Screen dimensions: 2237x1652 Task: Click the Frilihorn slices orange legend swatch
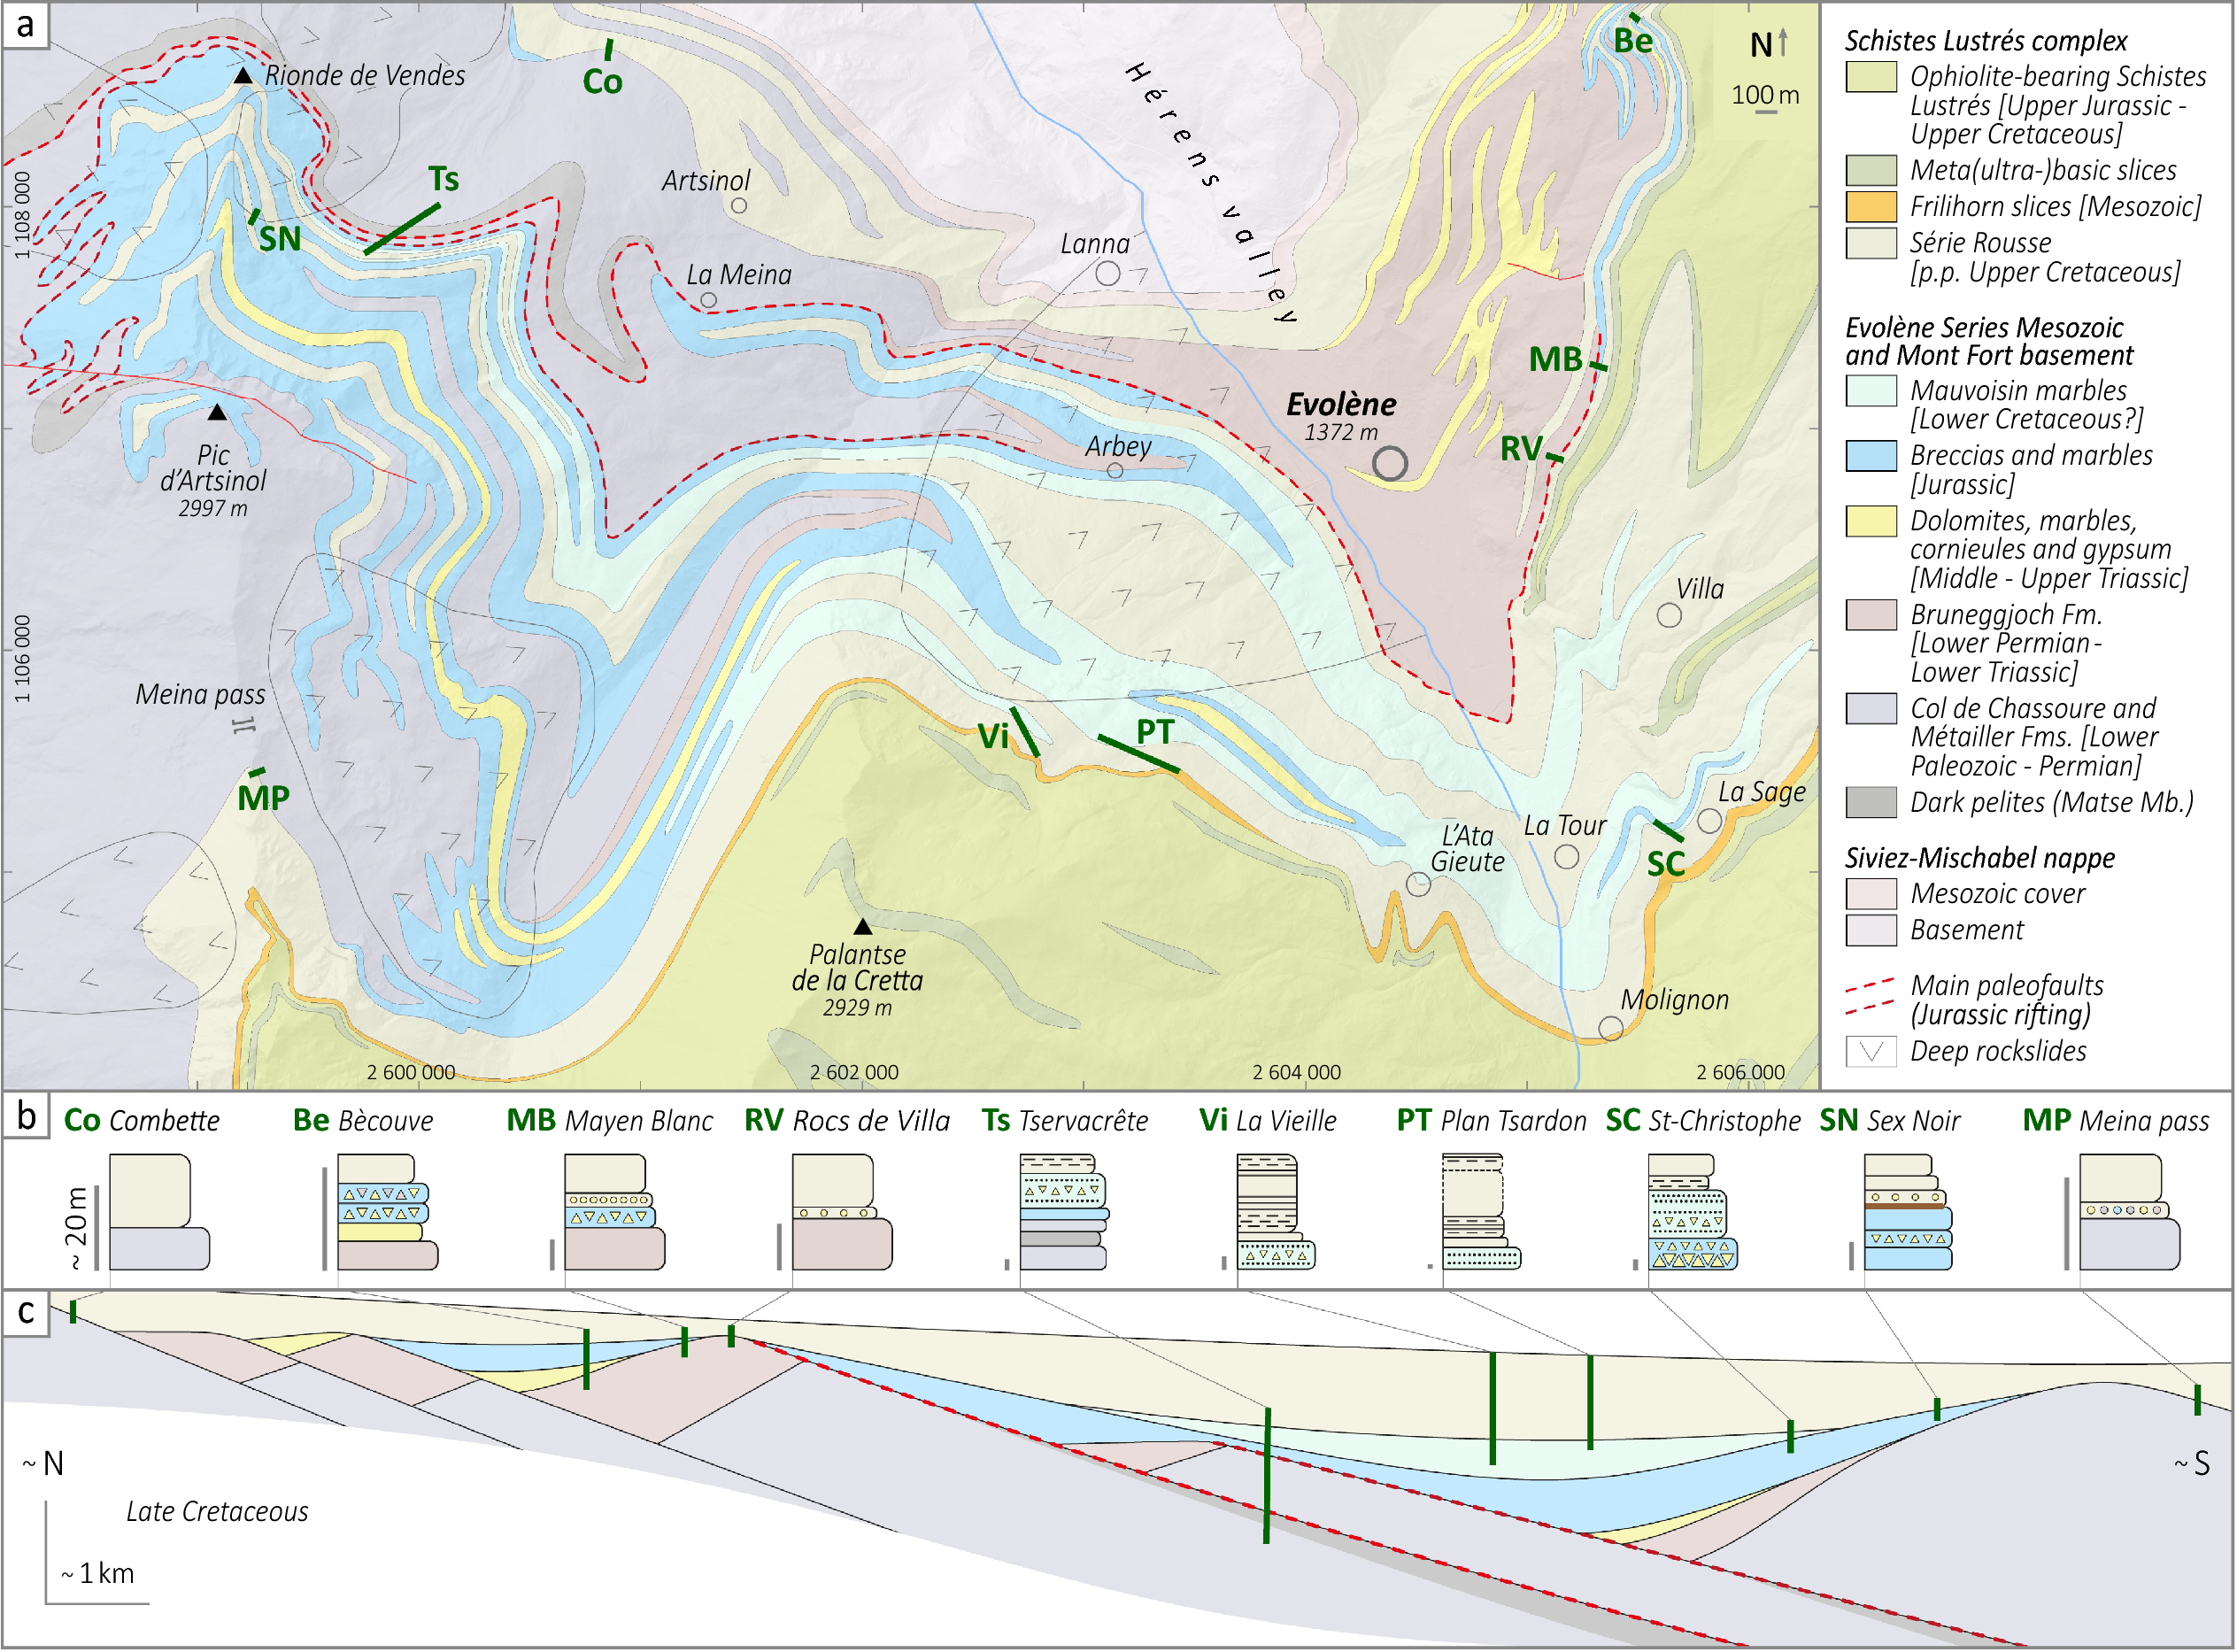tap(1871, 206)
